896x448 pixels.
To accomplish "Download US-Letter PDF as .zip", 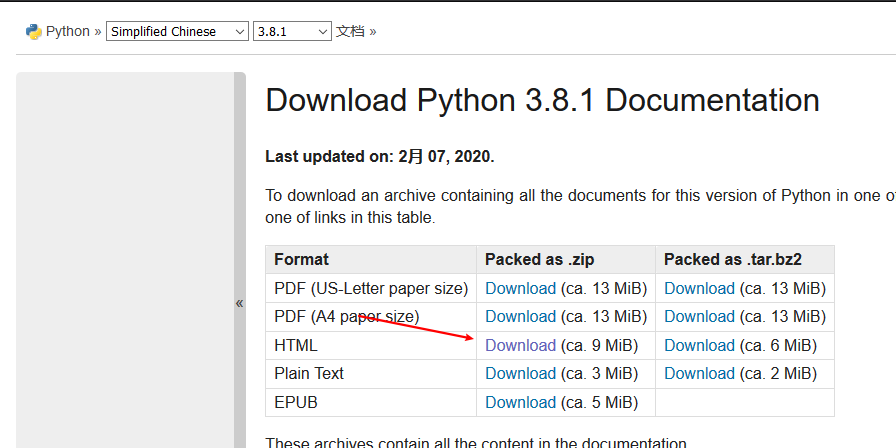I will click(x=521, y=289).
